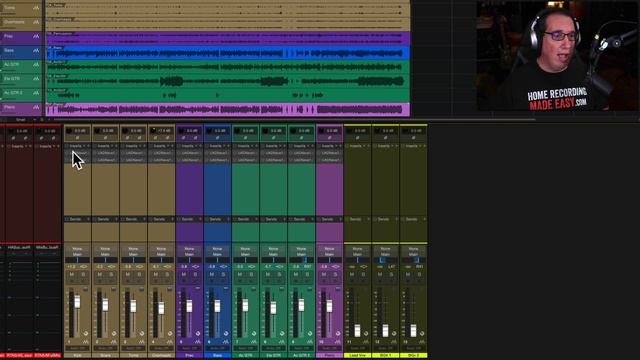
Task: Click pan mode icon on Perc channel
Action: [196, 267]
